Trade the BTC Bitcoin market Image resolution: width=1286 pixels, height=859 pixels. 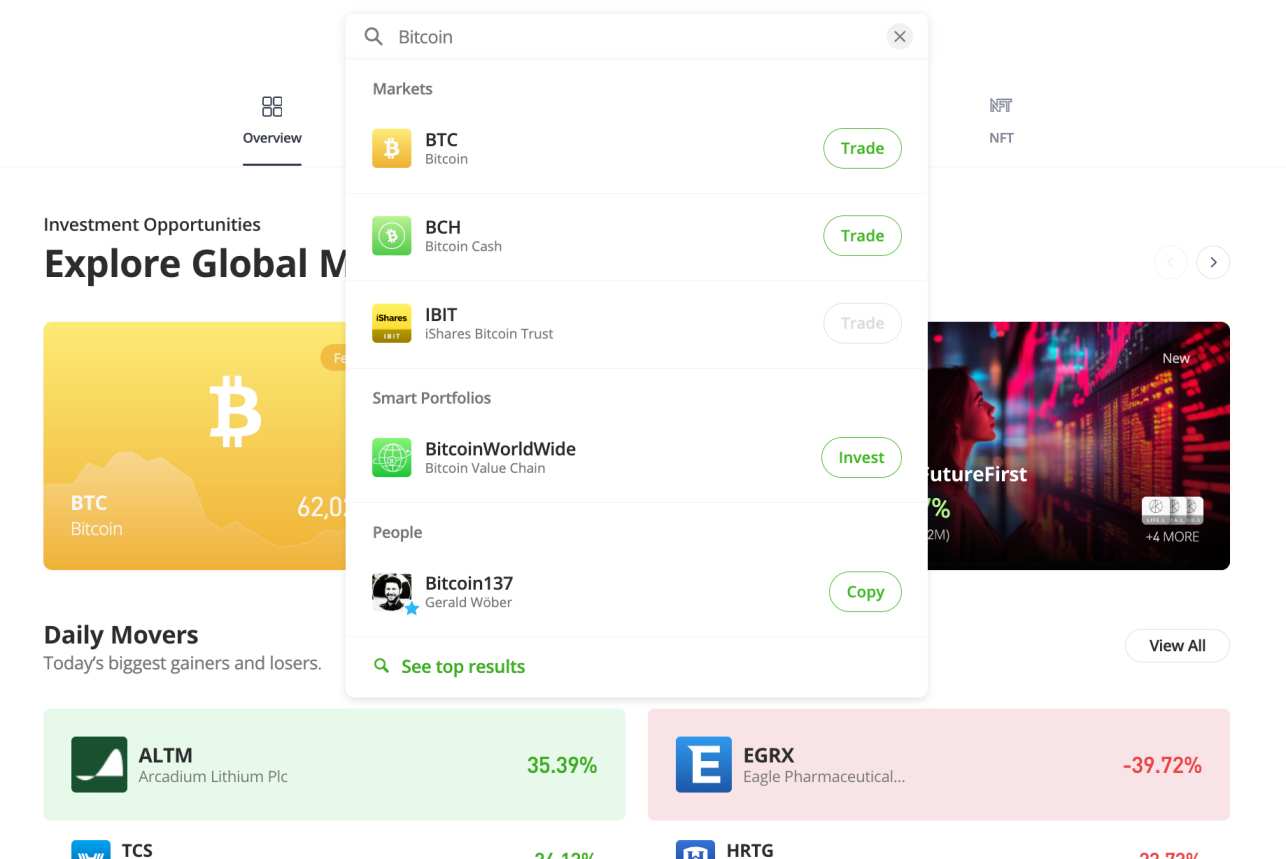(862, 148)
